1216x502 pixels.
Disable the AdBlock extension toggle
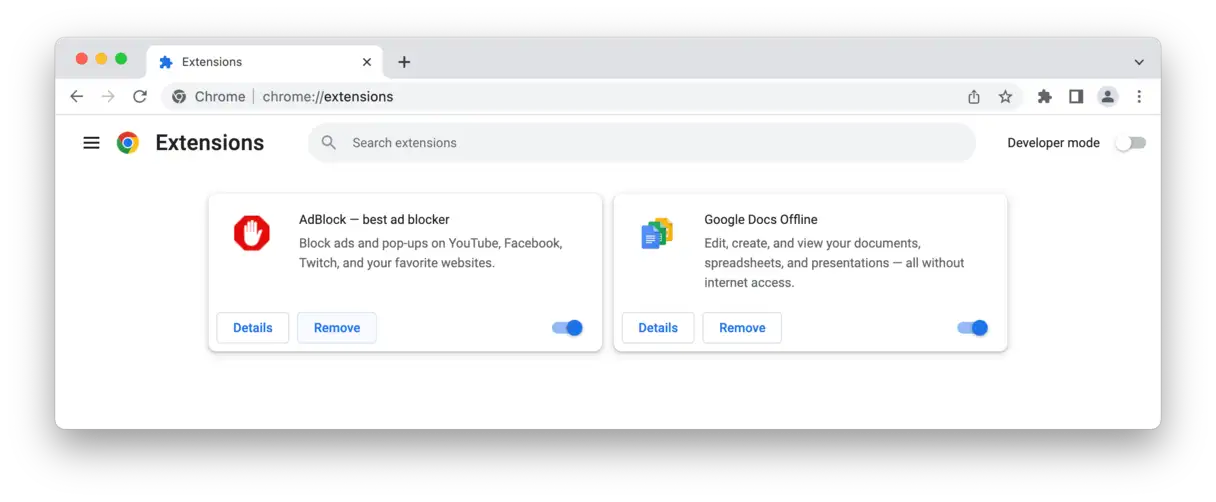(x=567, y=328)
